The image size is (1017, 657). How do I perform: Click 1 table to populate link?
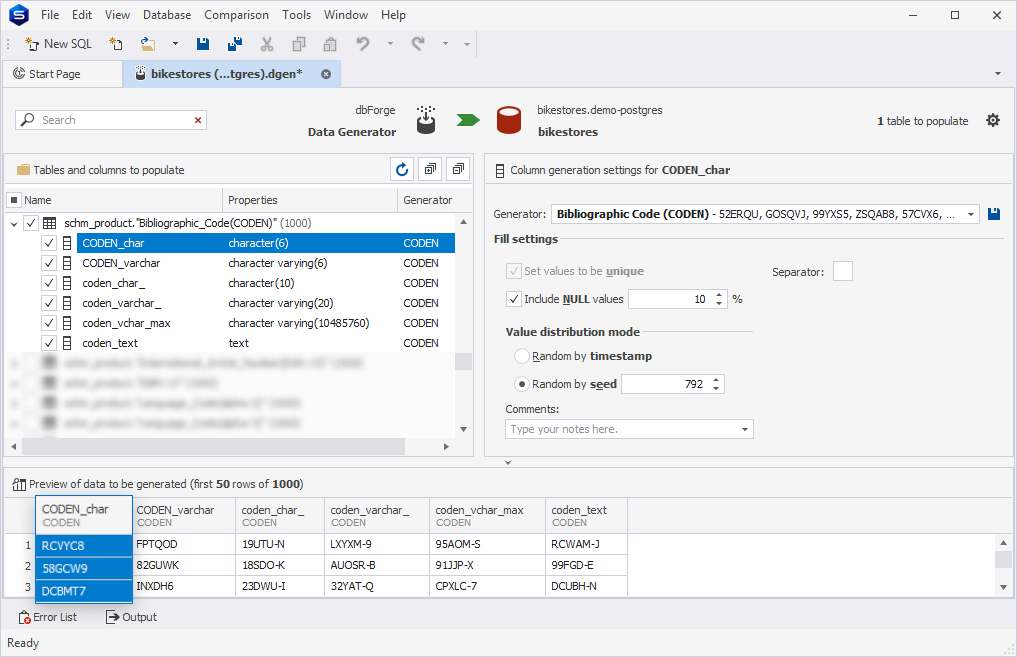pos(922,121)
